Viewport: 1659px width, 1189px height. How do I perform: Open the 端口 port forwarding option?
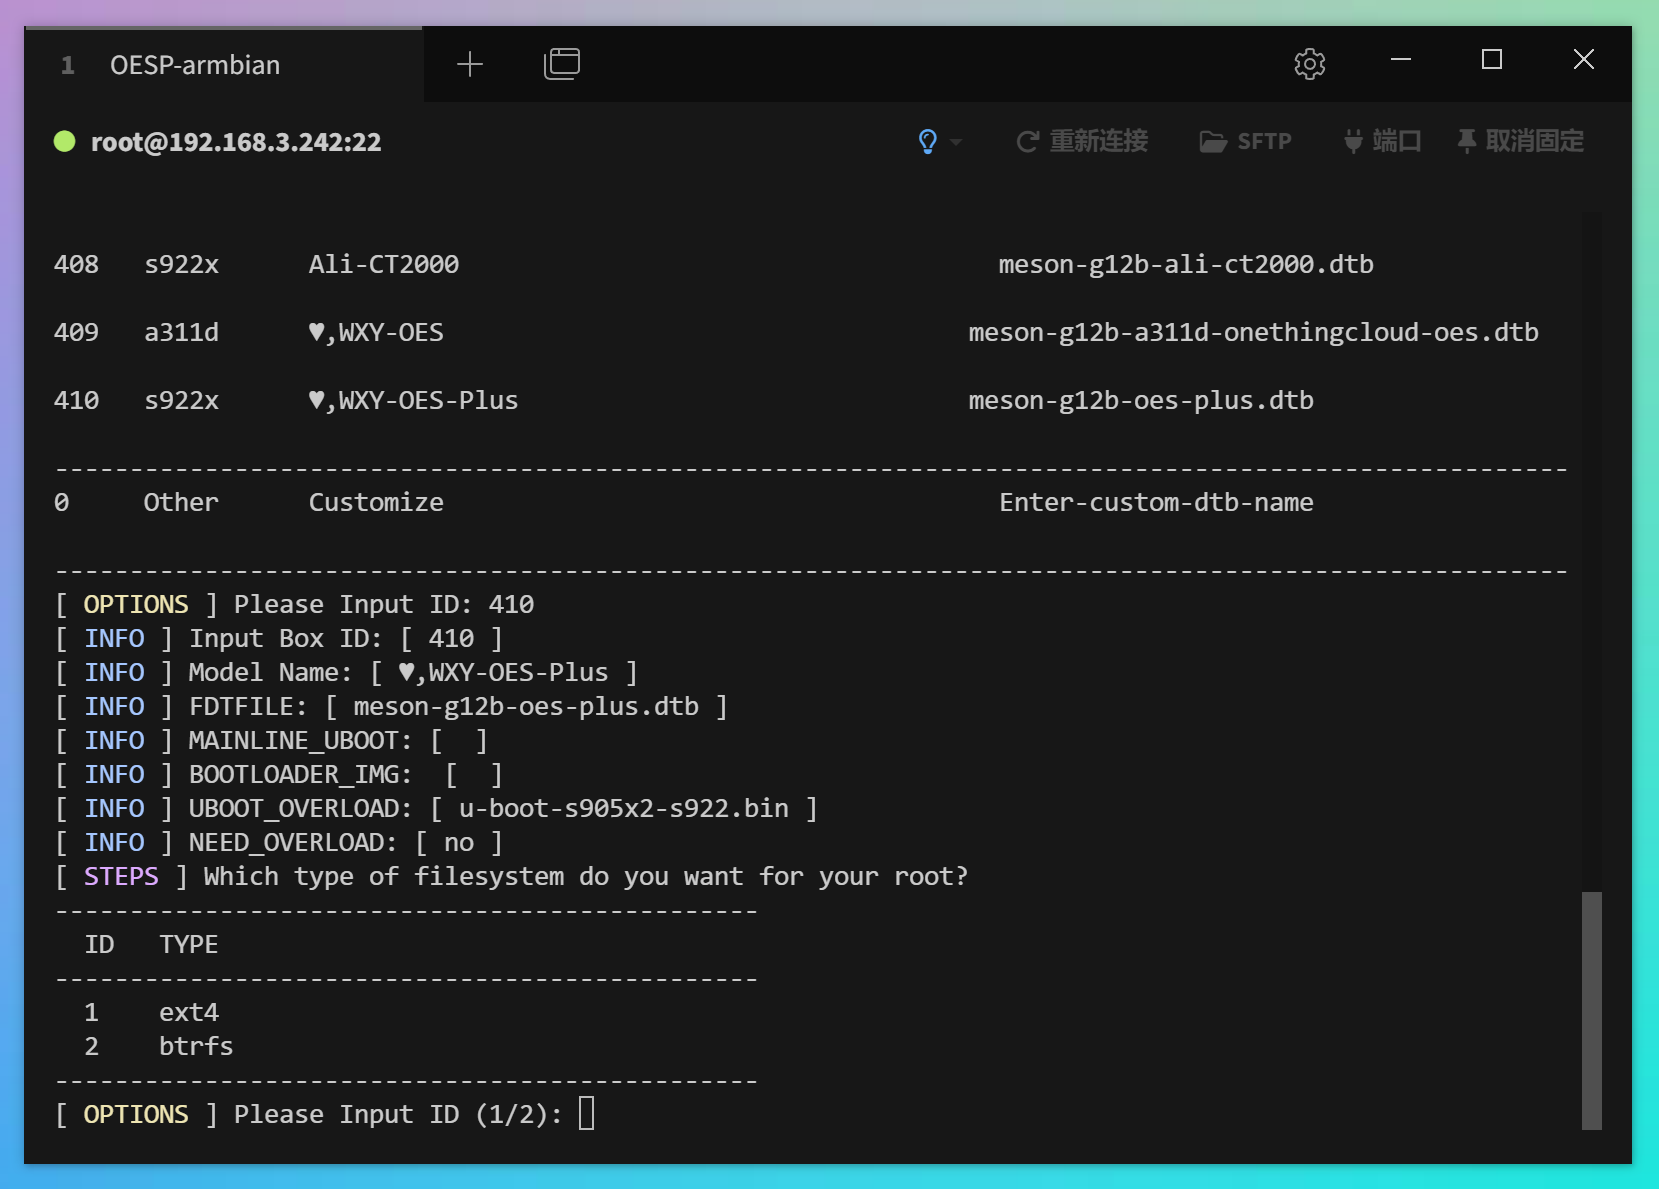[x=1382, y=141]
